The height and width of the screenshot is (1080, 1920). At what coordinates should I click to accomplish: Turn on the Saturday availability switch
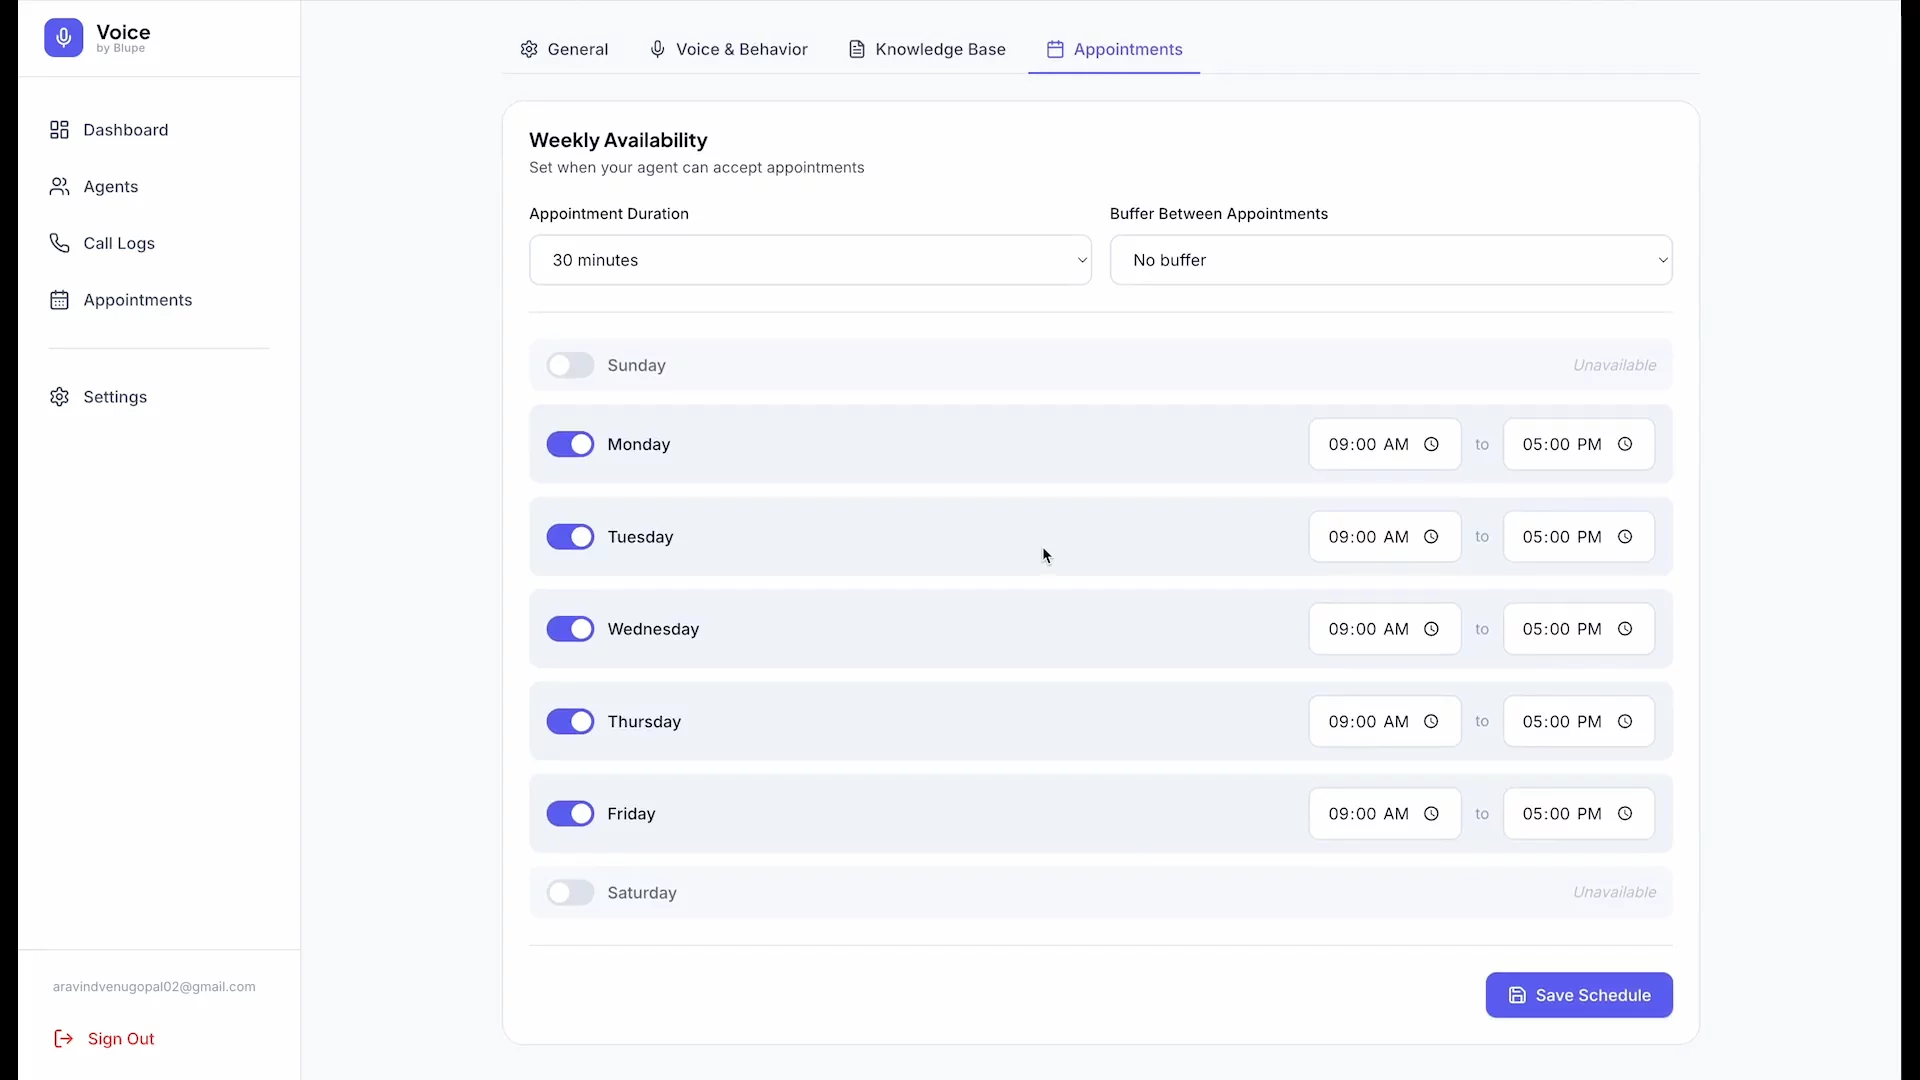[x=570, y=892]
